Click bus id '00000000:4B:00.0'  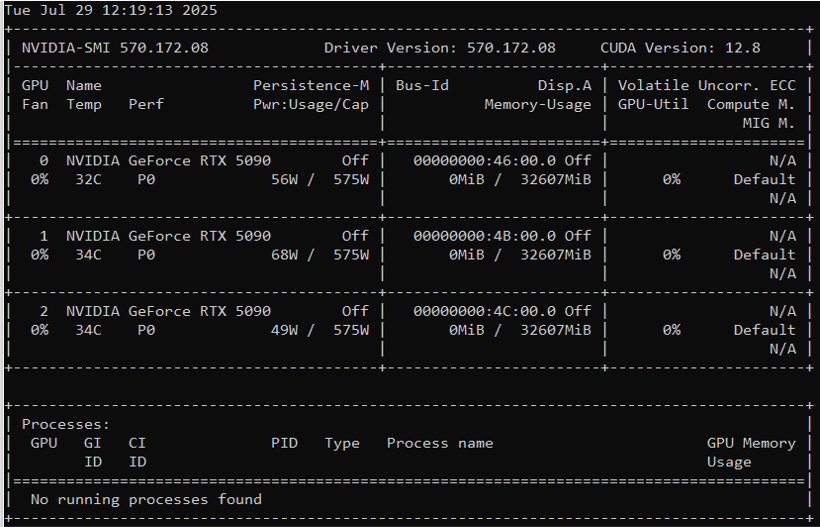point(484,236)
